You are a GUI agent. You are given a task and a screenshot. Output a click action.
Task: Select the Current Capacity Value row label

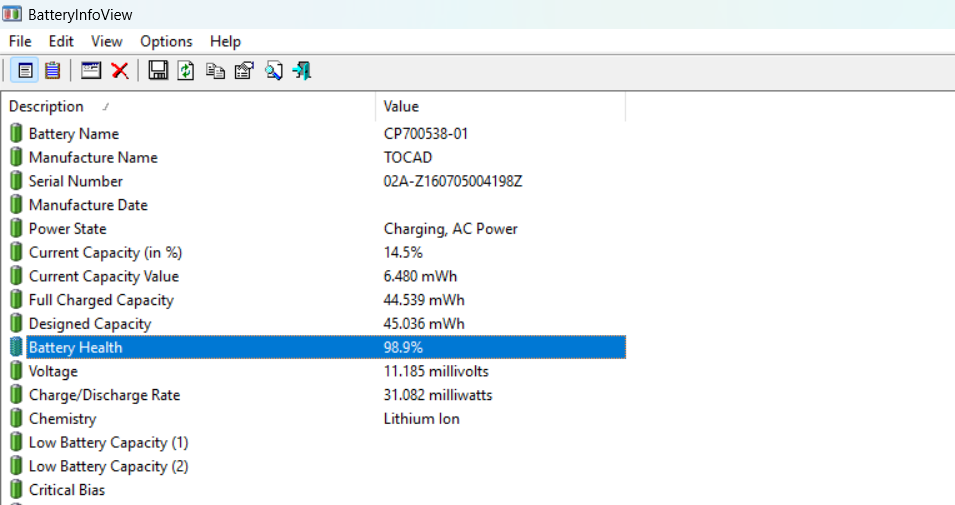pos(104,276)
